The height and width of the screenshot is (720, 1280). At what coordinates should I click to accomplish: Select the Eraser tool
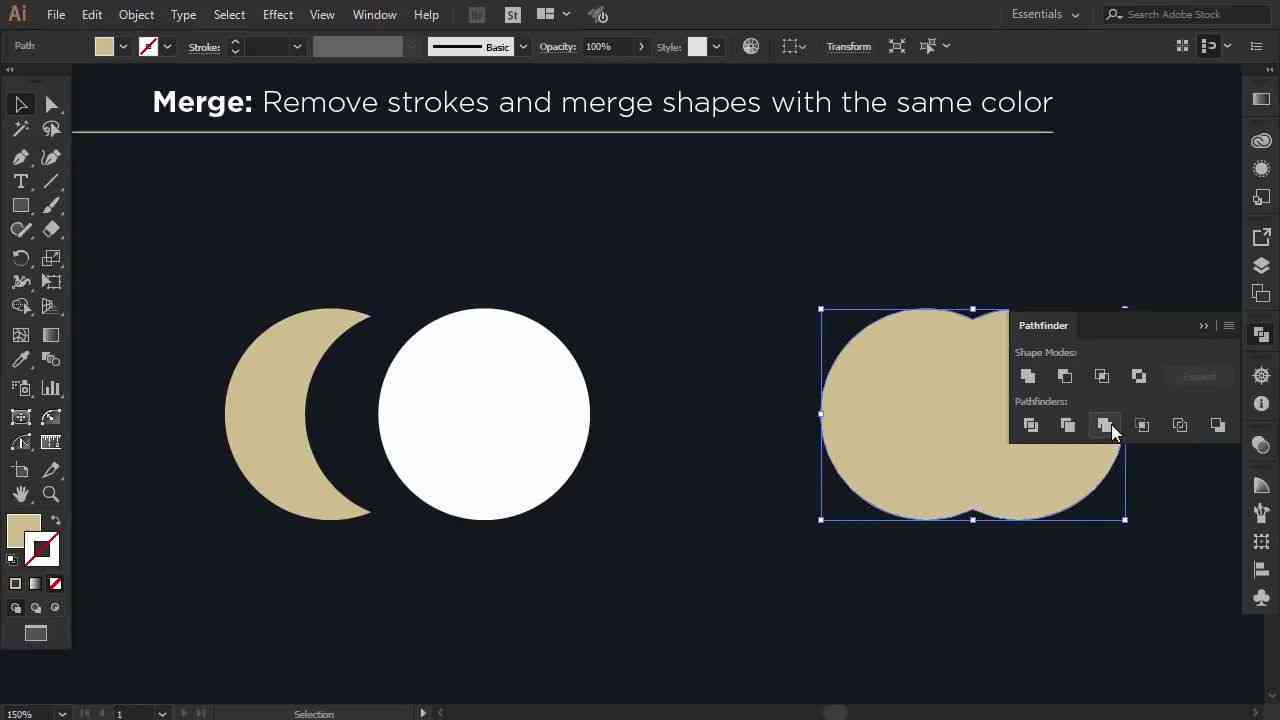(51, 229)
